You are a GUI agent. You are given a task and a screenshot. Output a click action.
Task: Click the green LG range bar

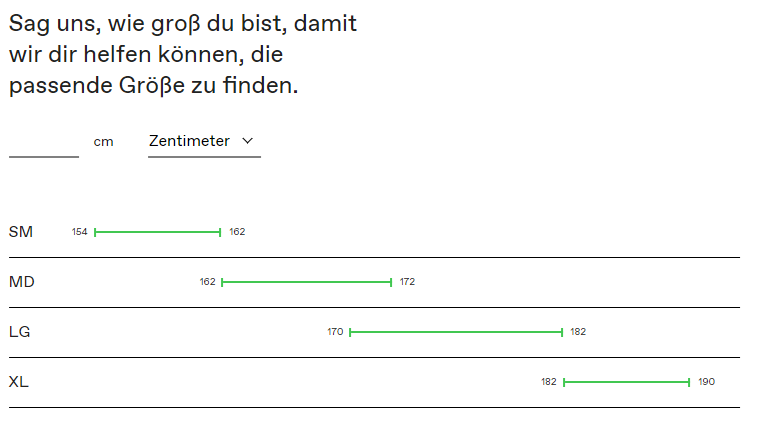[x=456, y=332]
